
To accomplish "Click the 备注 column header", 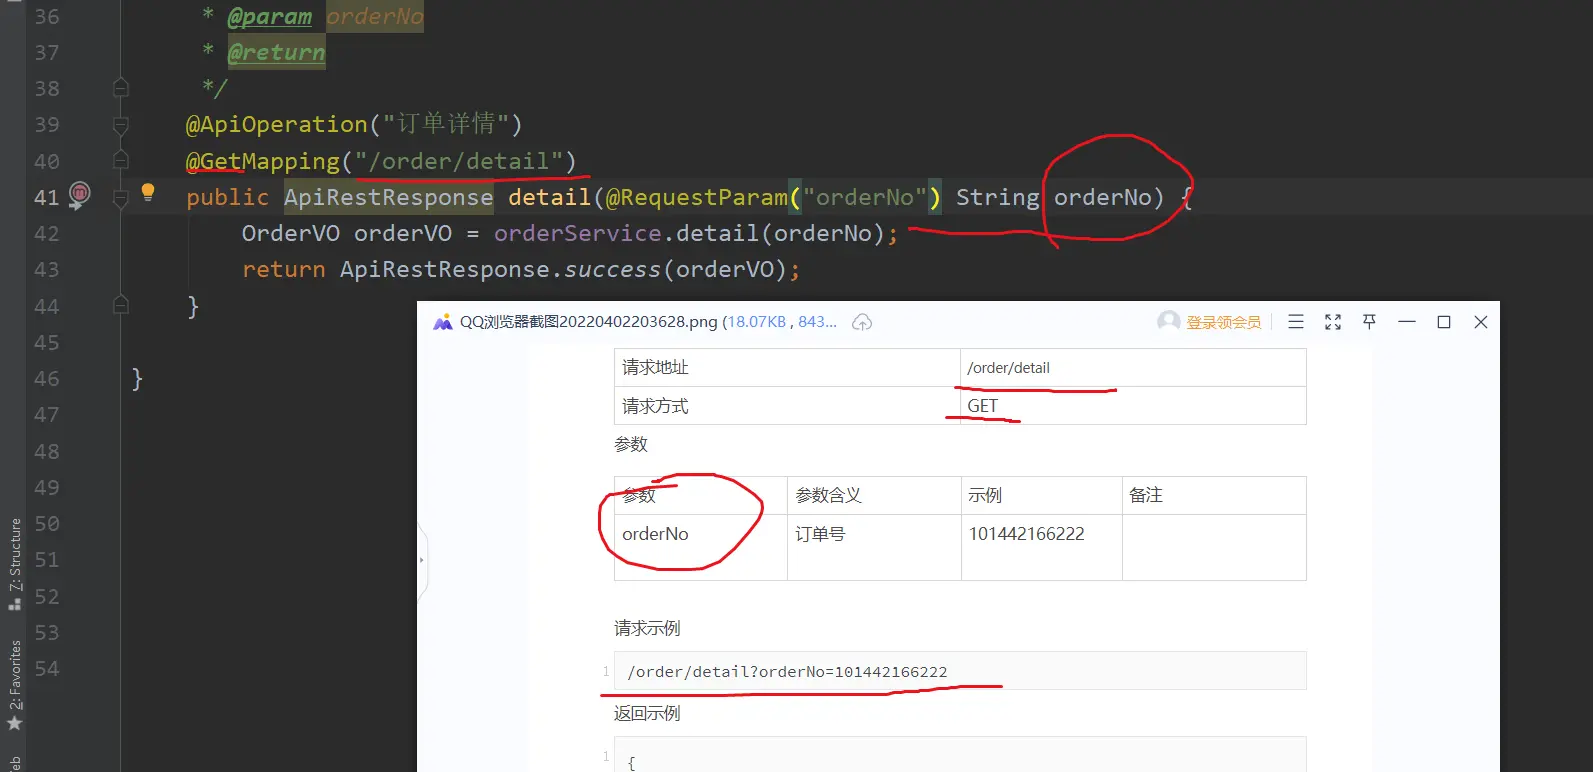I will point(1214,495).
